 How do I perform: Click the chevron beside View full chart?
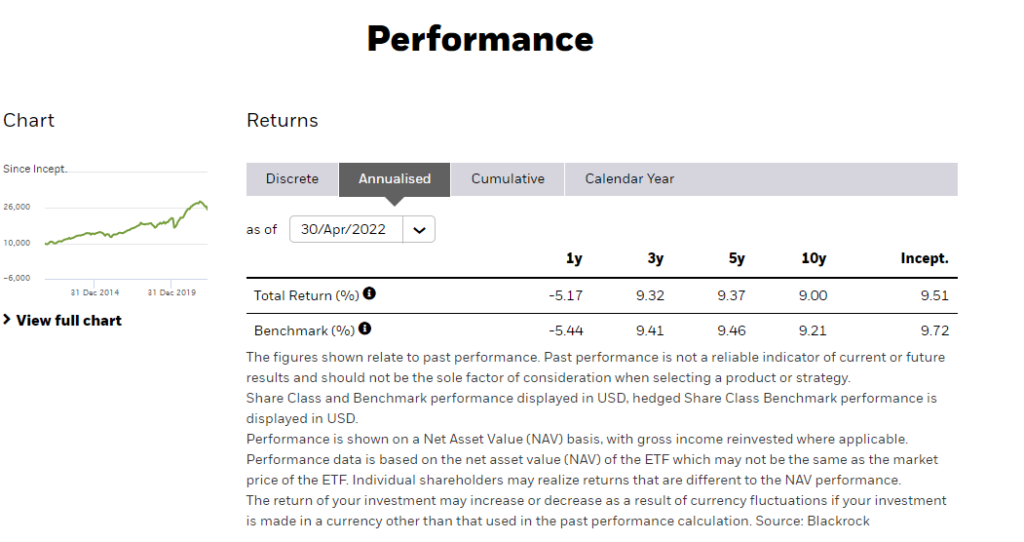pyautogui.click(x=7, y=319)
